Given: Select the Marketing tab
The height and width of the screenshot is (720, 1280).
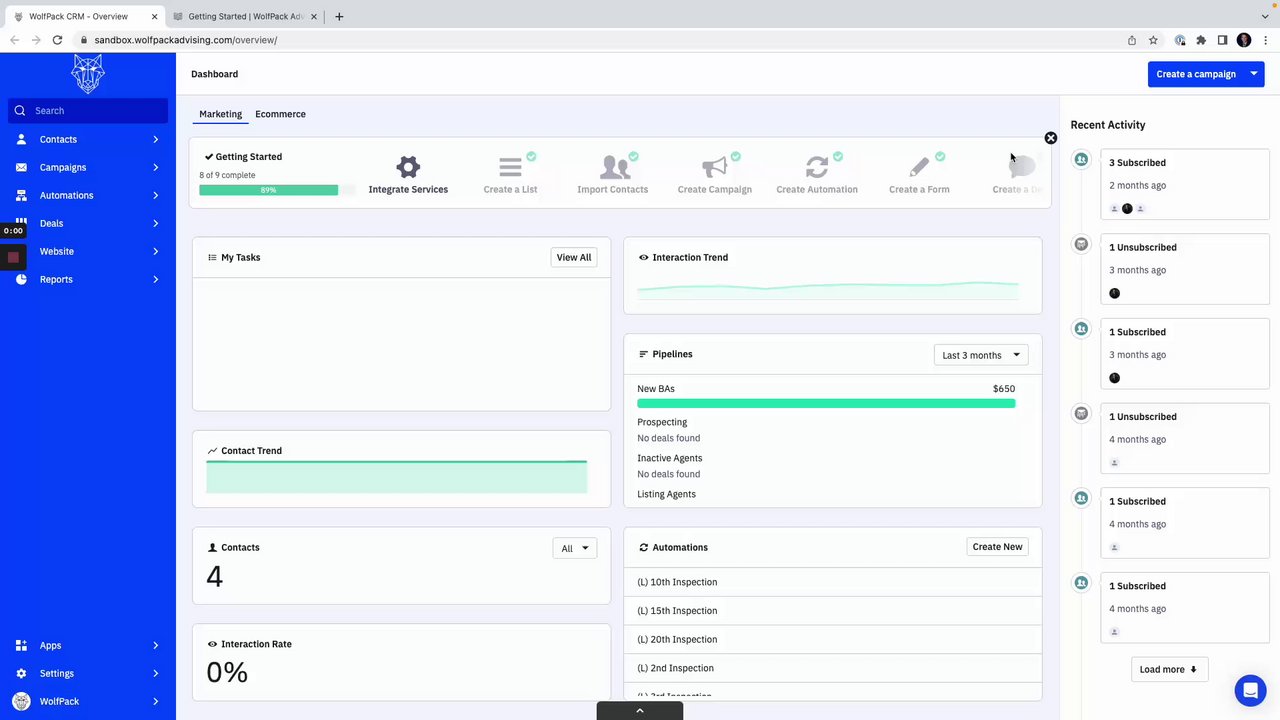Looking at the screenshot, I should pos(220,114).
